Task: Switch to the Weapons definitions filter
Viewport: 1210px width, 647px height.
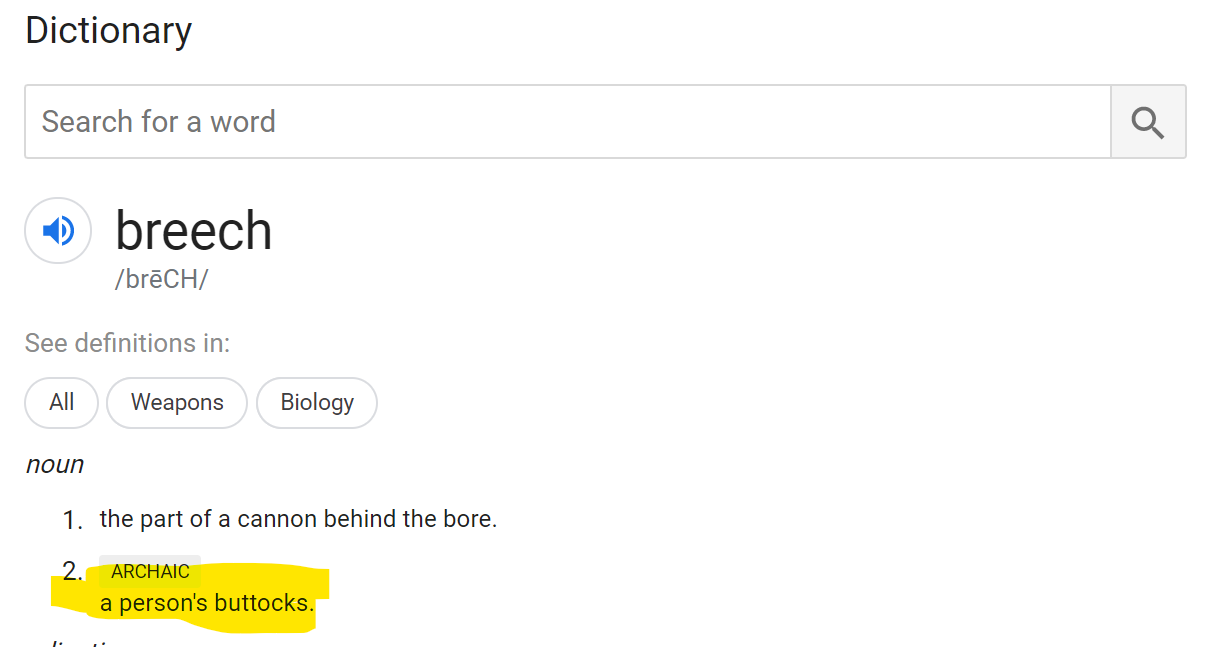Action: point(177,403)
